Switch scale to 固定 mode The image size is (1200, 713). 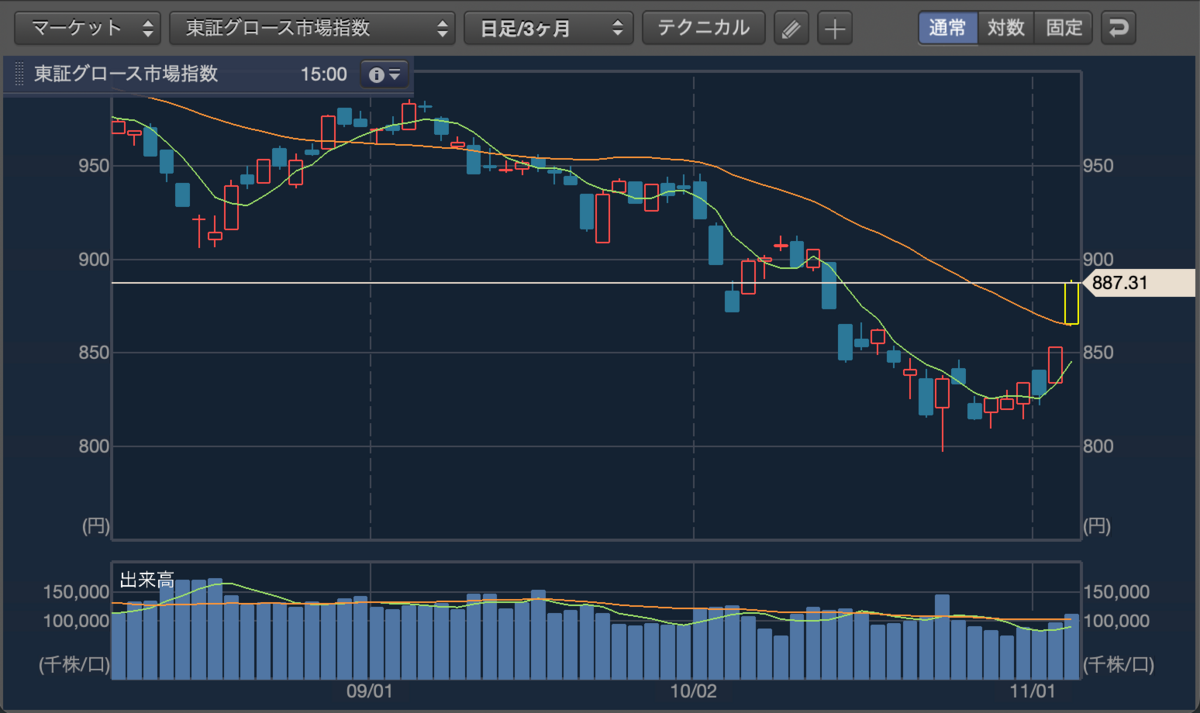[1064, 28]
